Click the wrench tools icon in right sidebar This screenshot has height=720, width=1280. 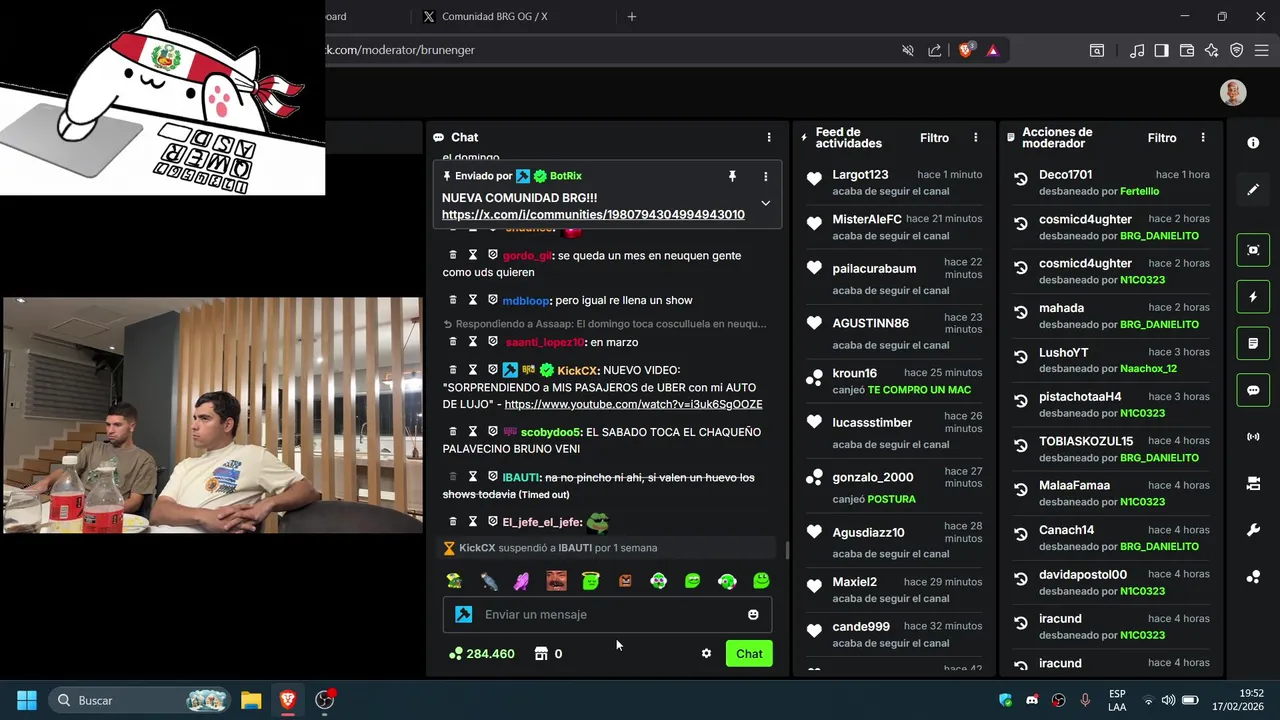click(1253, 530)
